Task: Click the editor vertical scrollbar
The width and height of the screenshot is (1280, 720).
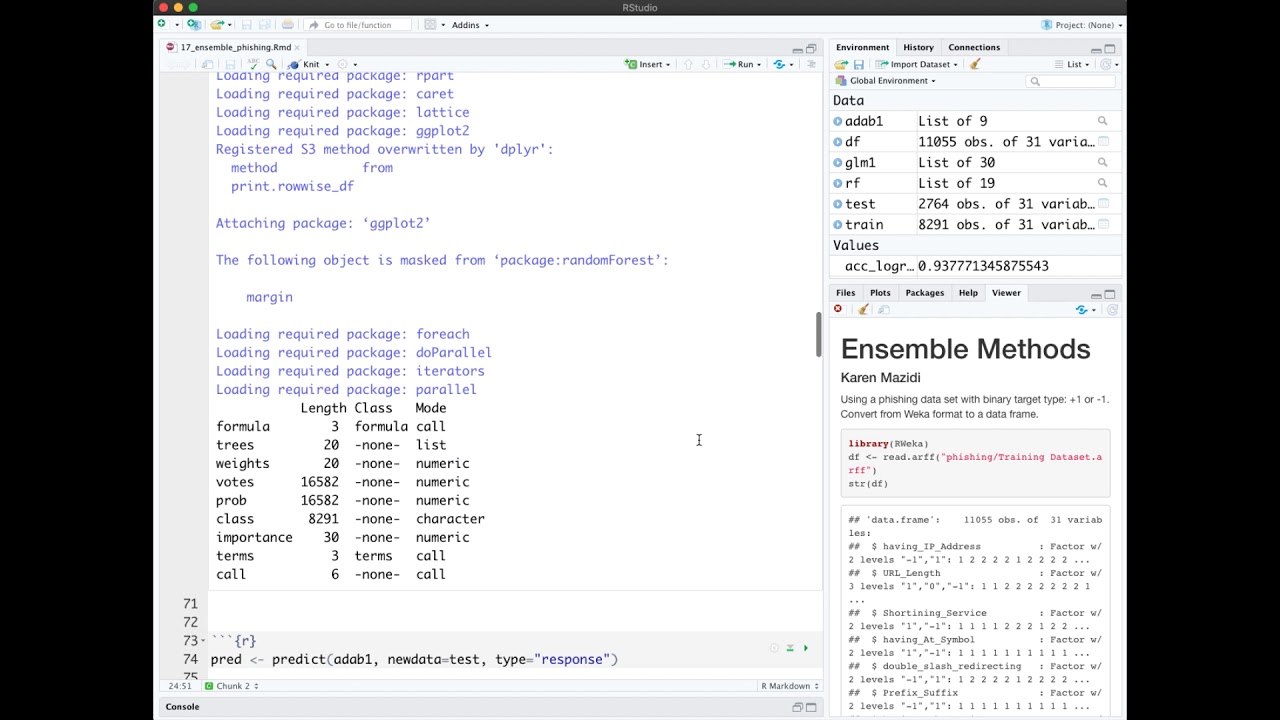Action: (818, 334)
